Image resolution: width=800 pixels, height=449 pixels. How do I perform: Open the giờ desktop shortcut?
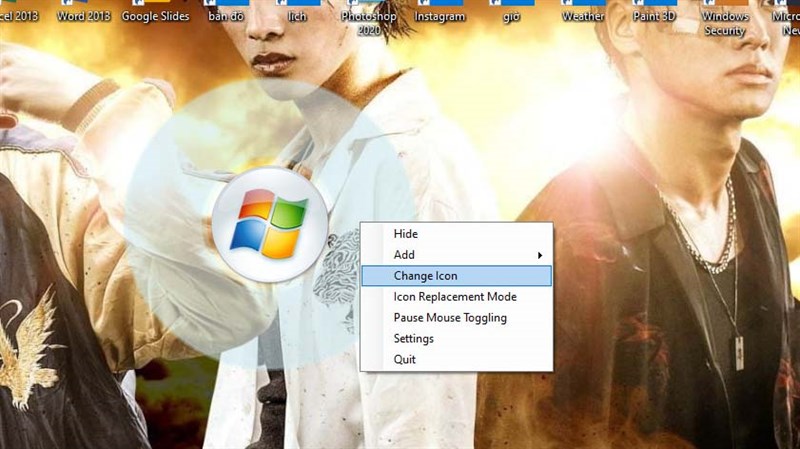tap(511, 12)
